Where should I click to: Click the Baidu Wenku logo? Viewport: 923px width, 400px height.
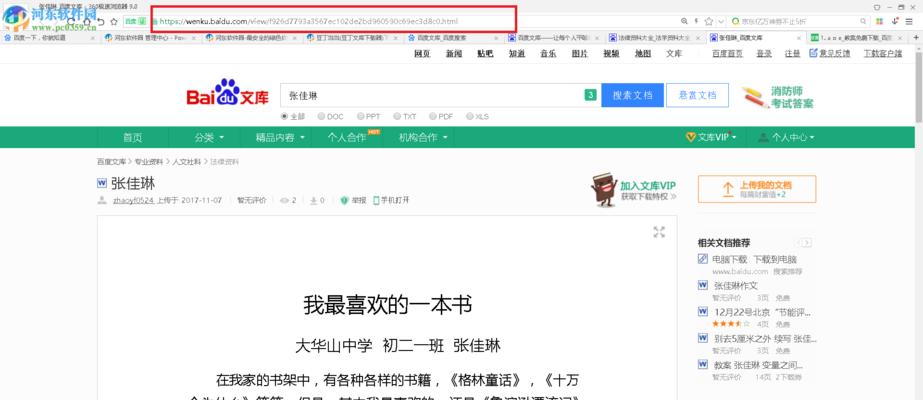coord(227,93)
